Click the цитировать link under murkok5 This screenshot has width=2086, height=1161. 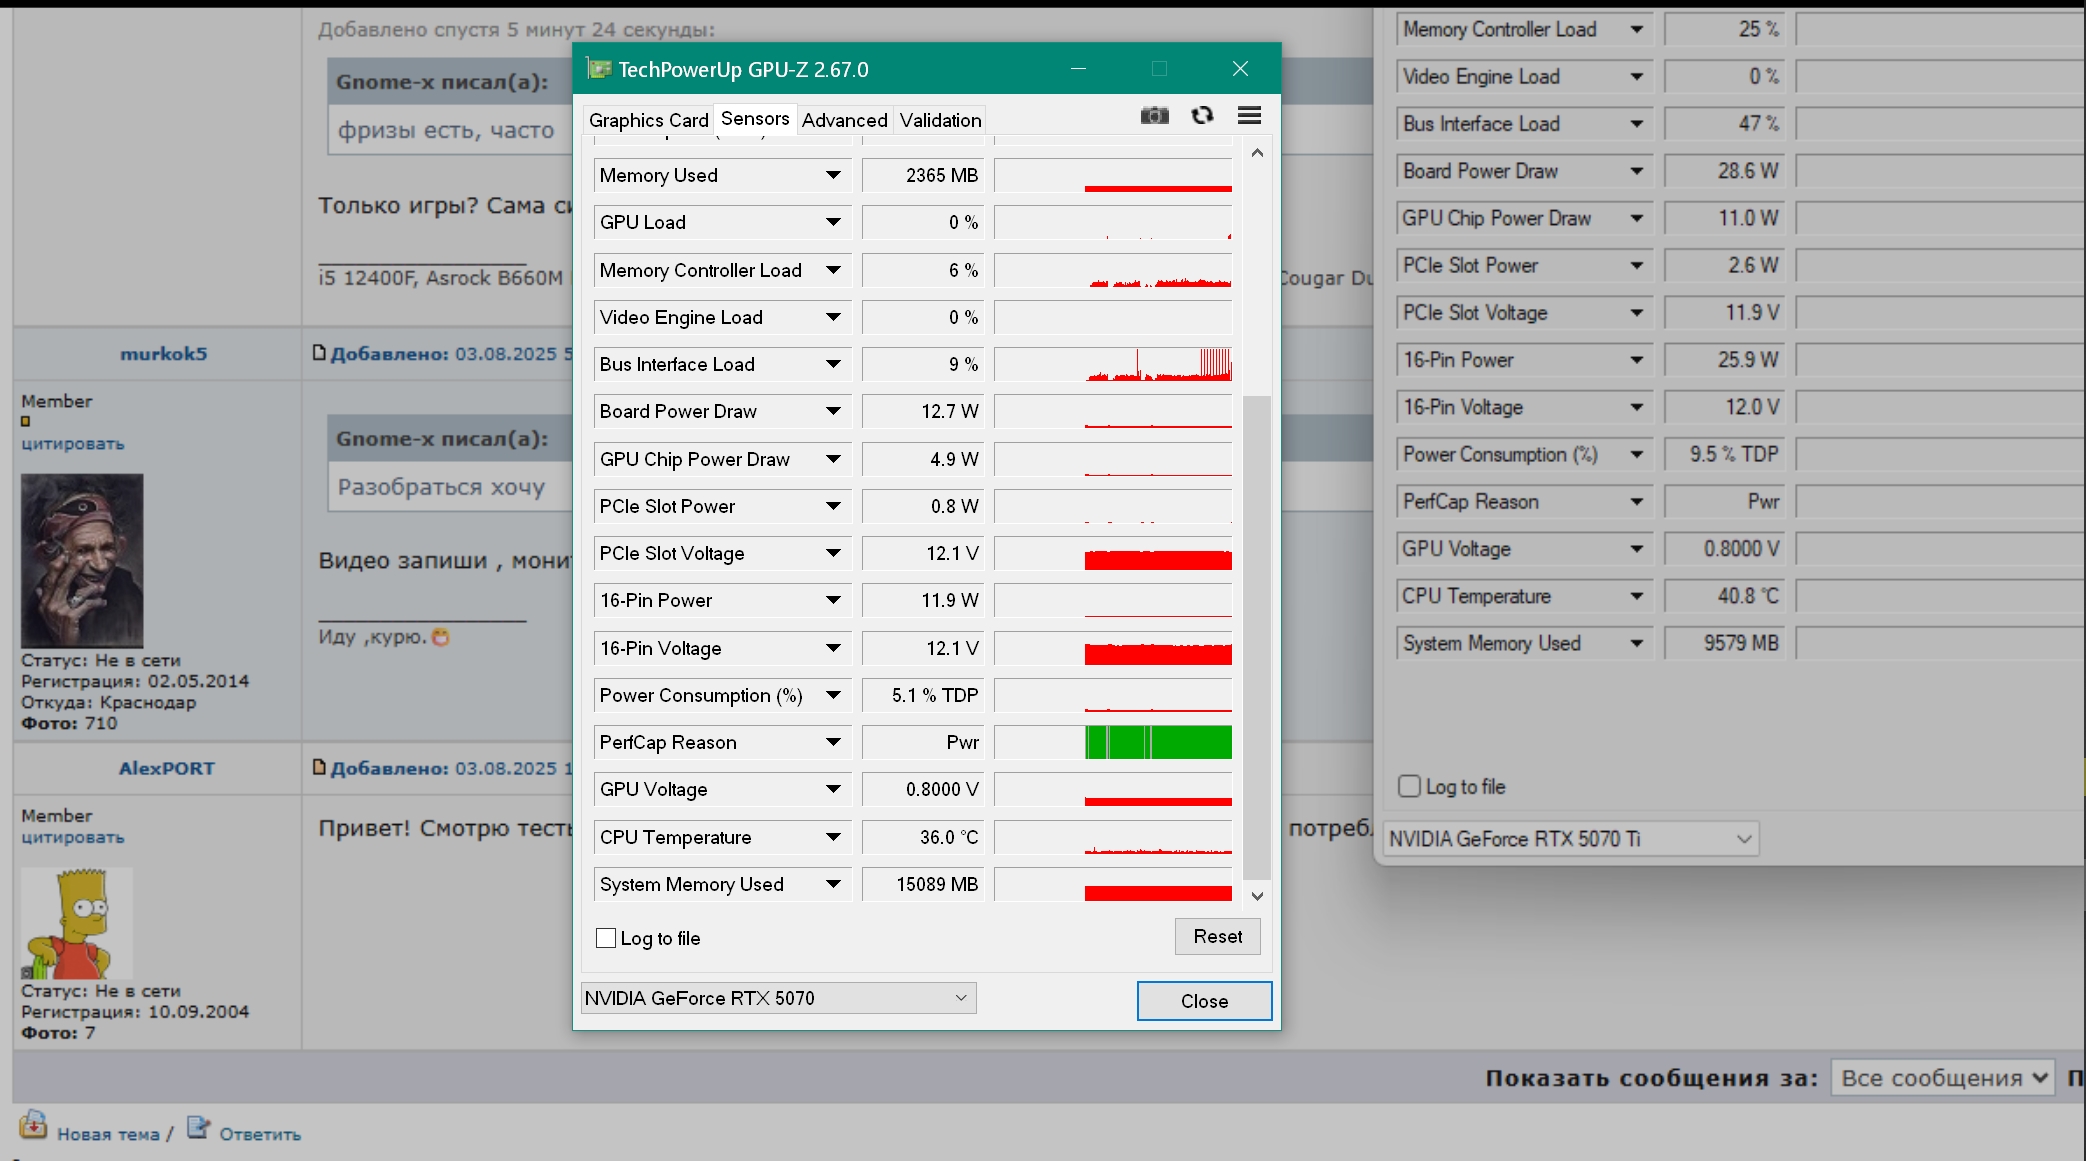[73, 443]
